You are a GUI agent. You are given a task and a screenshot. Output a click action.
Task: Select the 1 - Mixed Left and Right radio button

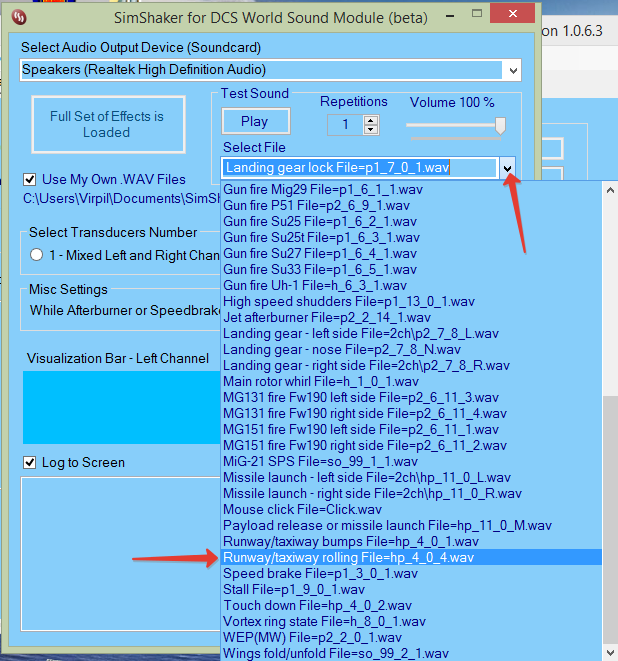click(x=36, y=255)
